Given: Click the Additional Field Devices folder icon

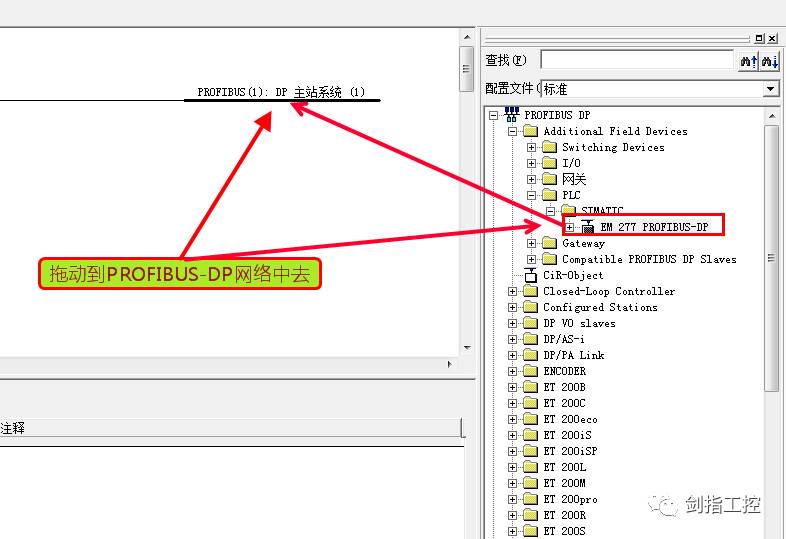Looking at the screenshot, I should [530, 131].
